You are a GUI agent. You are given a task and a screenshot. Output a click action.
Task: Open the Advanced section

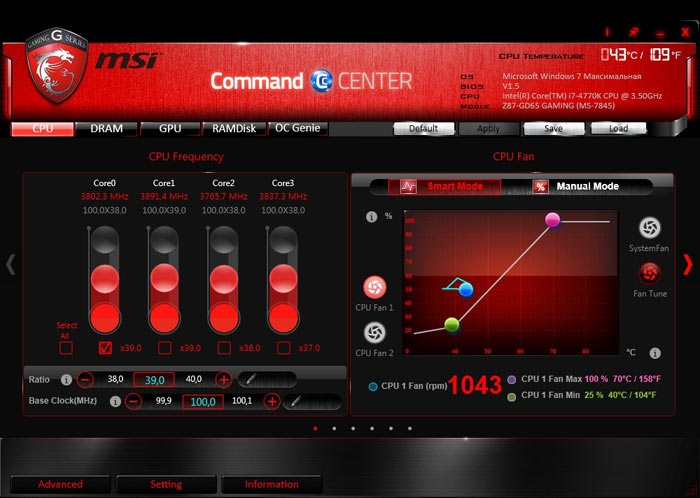(60, 485)
